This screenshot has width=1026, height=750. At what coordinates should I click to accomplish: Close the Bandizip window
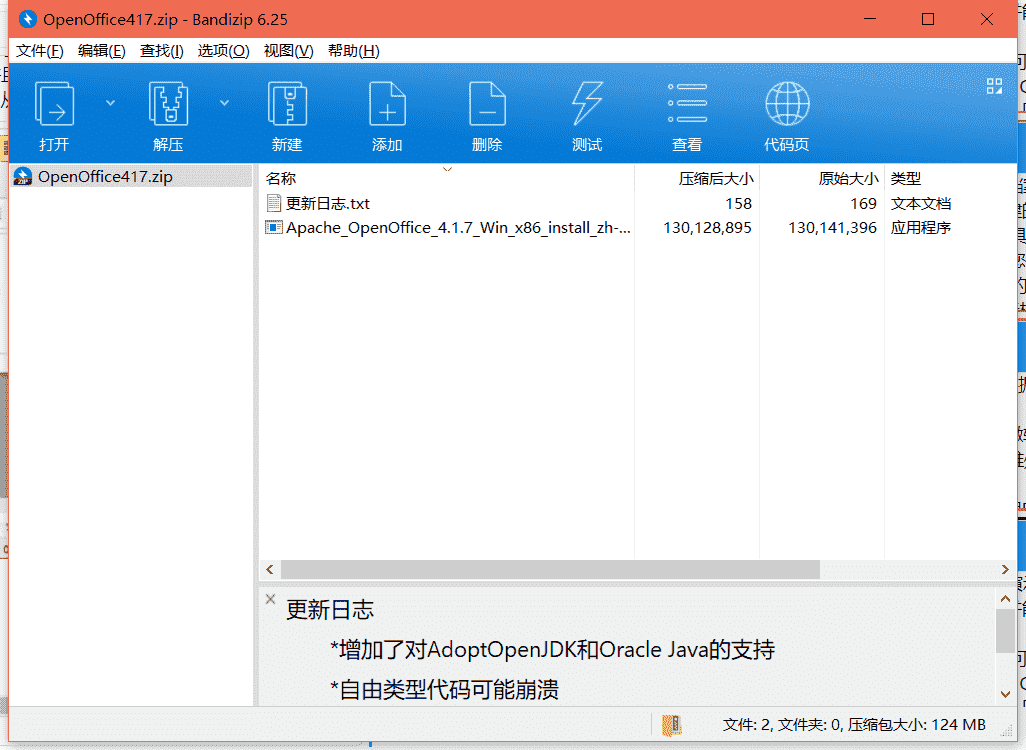[x=987, y=19]
